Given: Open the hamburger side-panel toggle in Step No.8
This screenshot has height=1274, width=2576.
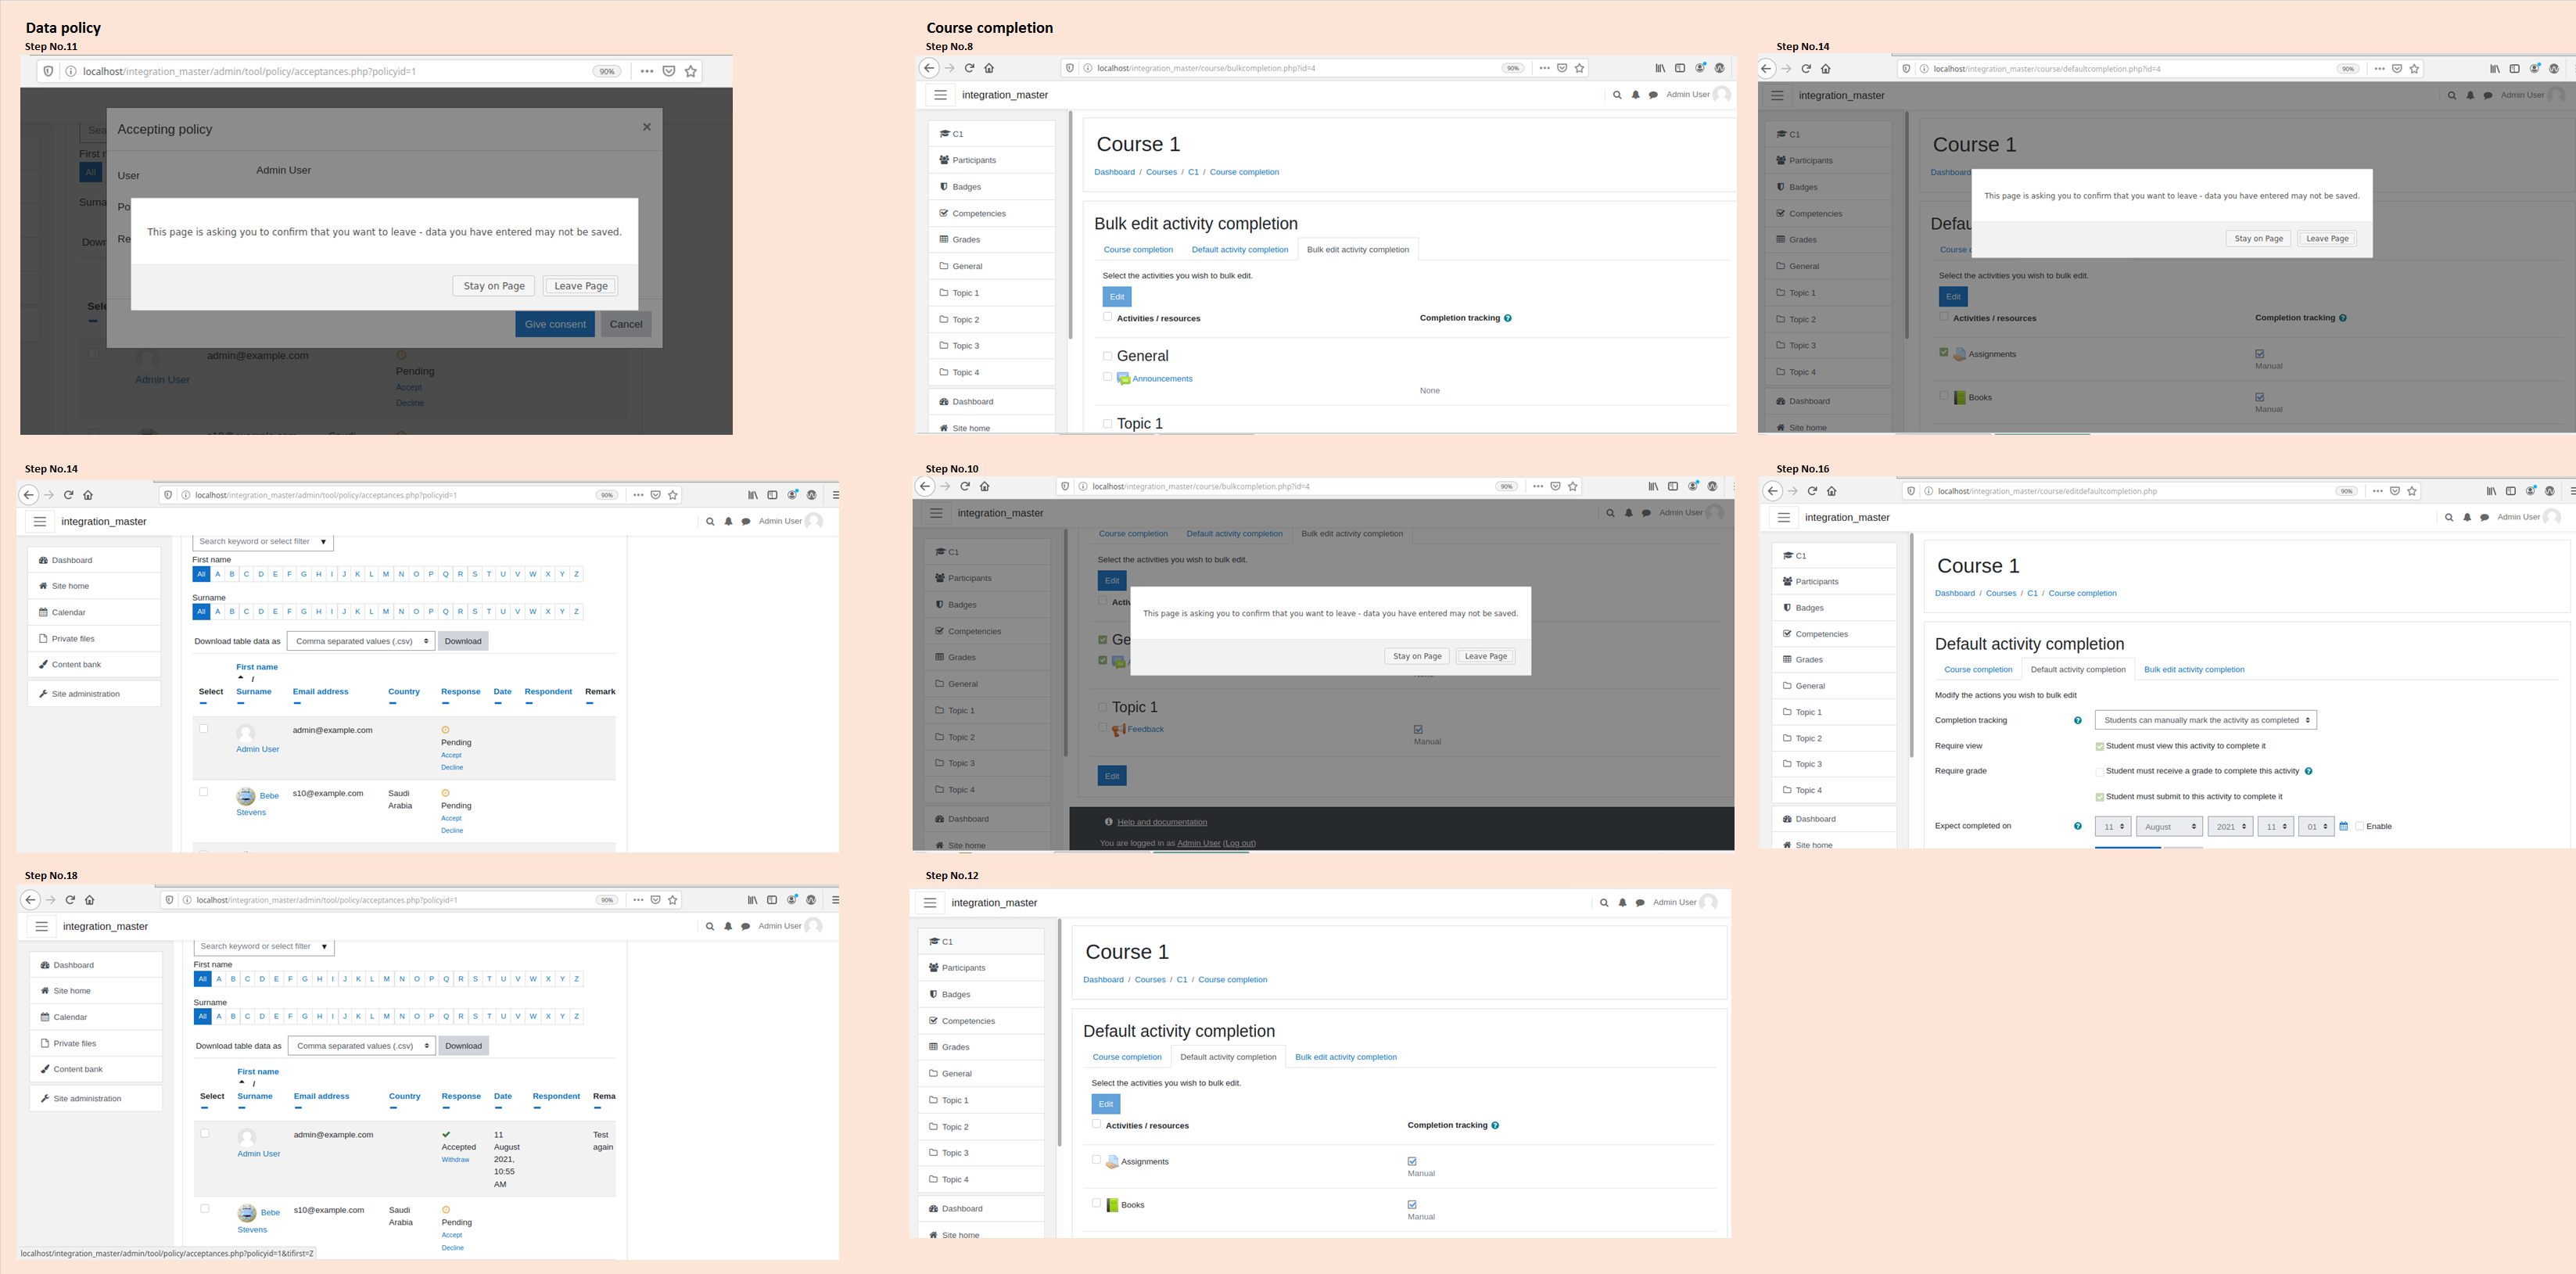Looking at the screenshot, I should click(x=940, y=95).
